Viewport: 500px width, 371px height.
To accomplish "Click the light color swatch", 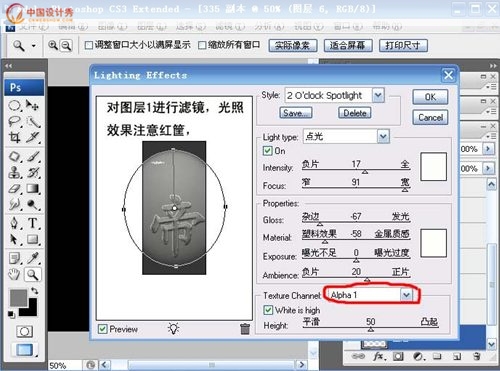I will click(x=433, y=167).
